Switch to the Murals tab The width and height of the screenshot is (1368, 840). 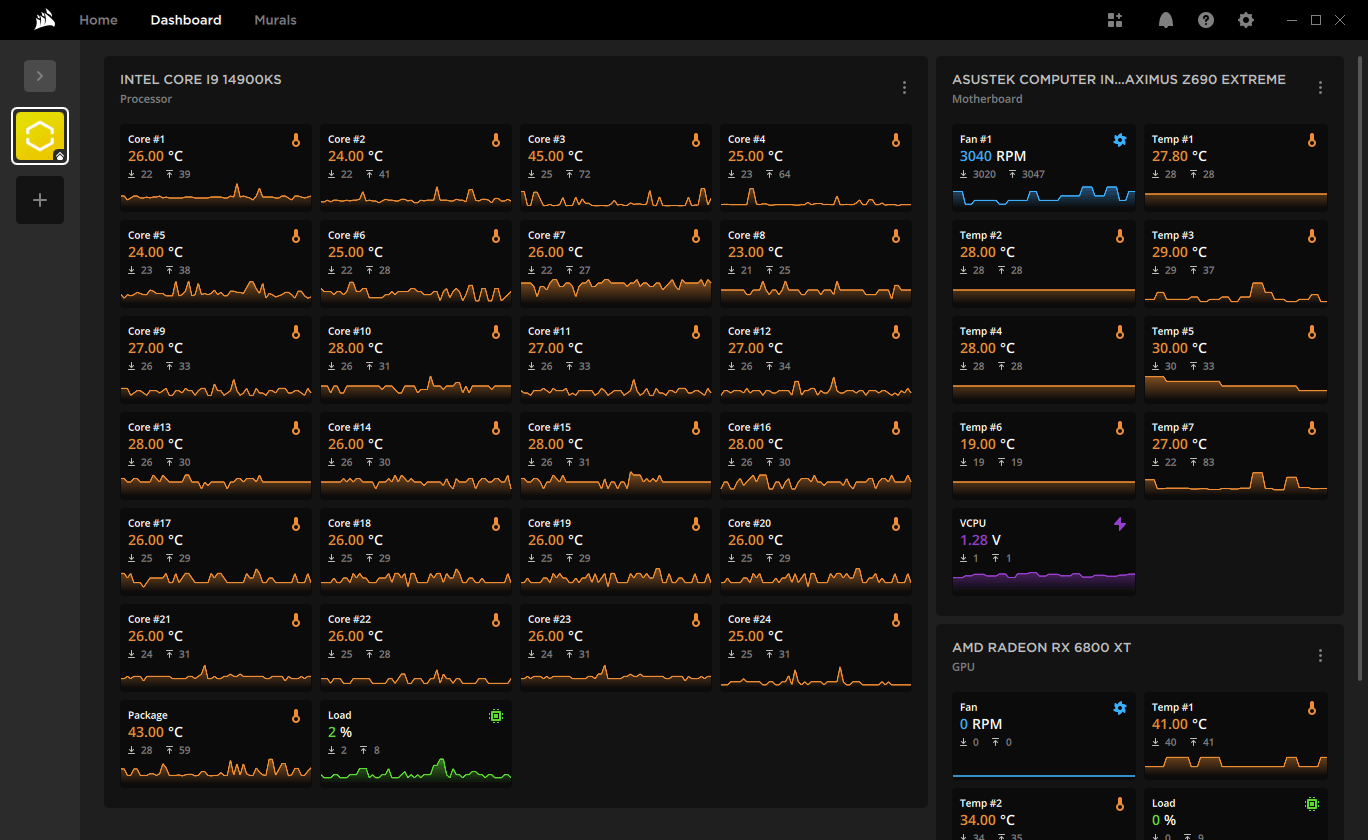click(x=275, y=20)
